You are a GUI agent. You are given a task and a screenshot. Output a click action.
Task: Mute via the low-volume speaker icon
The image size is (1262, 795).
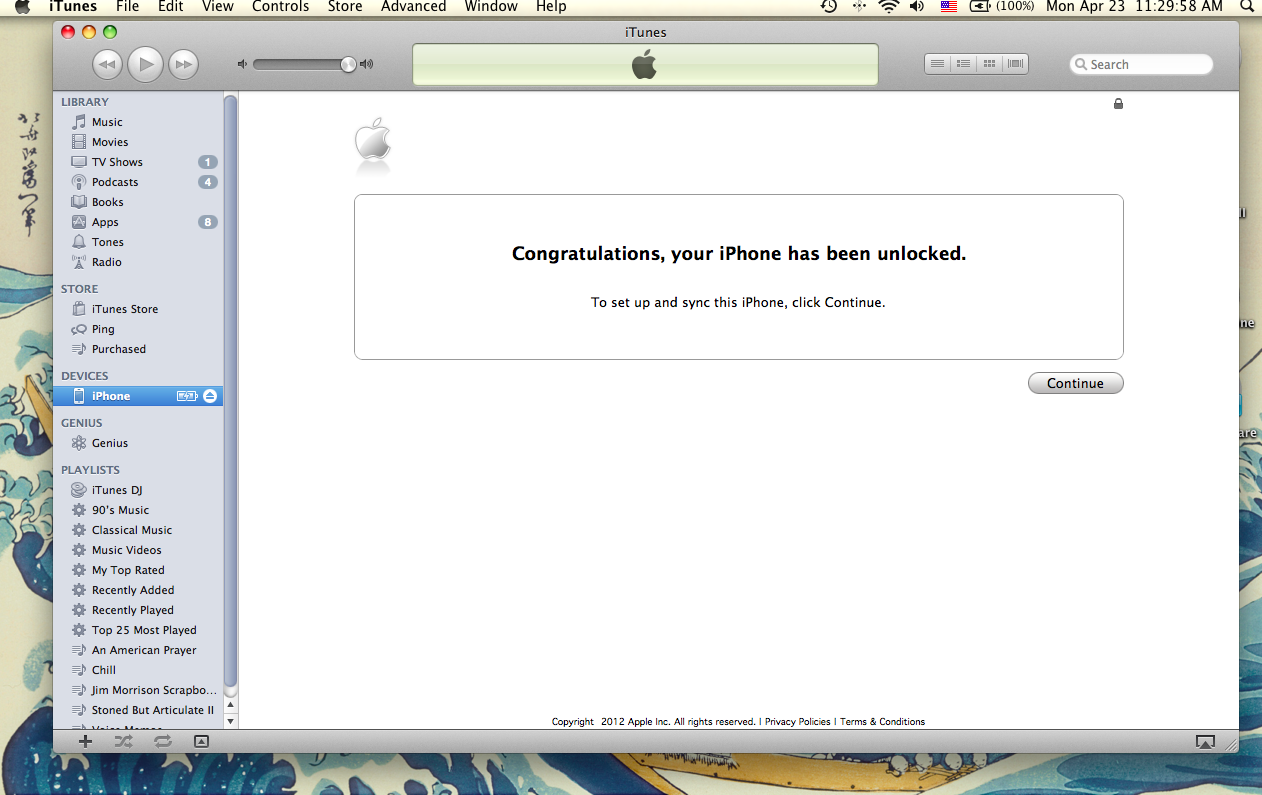[x=241, y=64]
